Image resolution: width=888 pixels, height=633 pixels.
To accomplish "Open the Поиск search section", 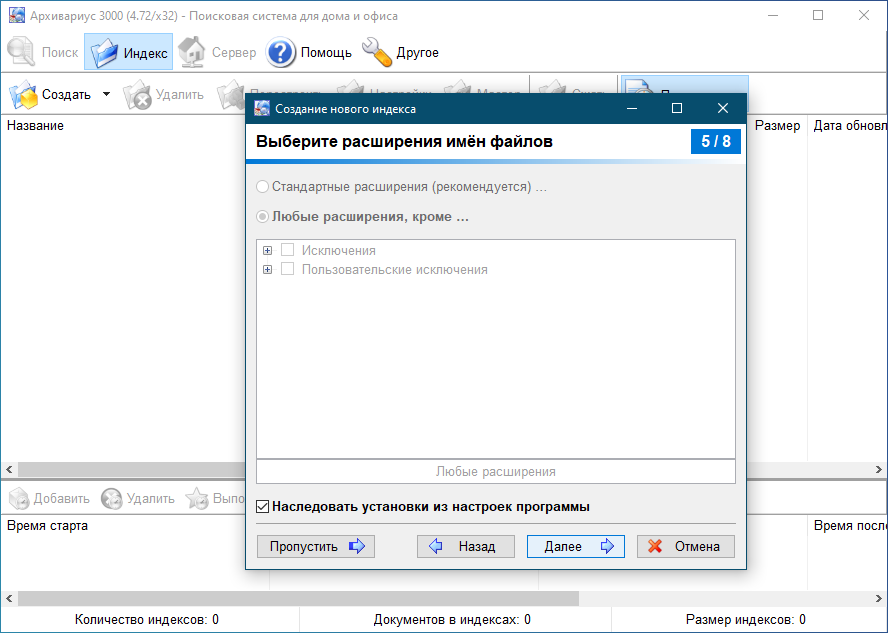I will [42, 52].
